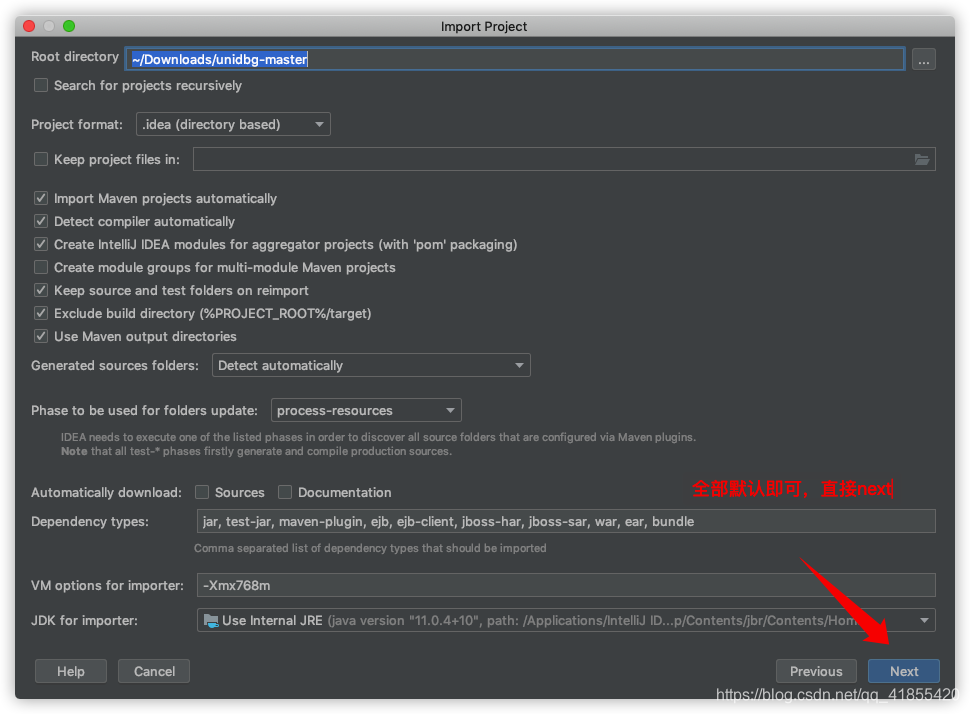
Task: Uncheck Import Maven projects automatically
Action: coord(41,198)
